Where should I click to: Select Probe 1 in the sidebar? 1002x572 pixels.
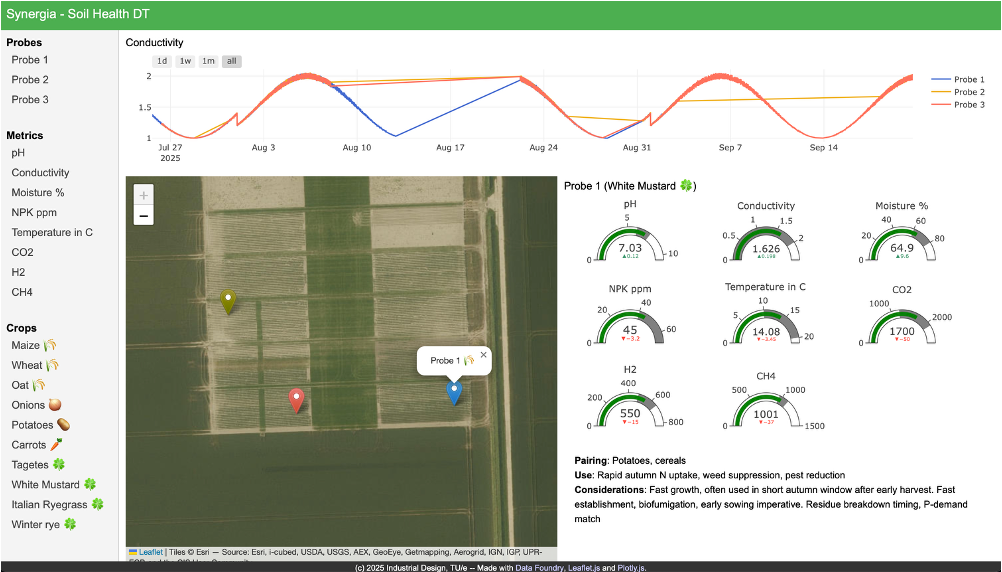[x=30, y=59]
